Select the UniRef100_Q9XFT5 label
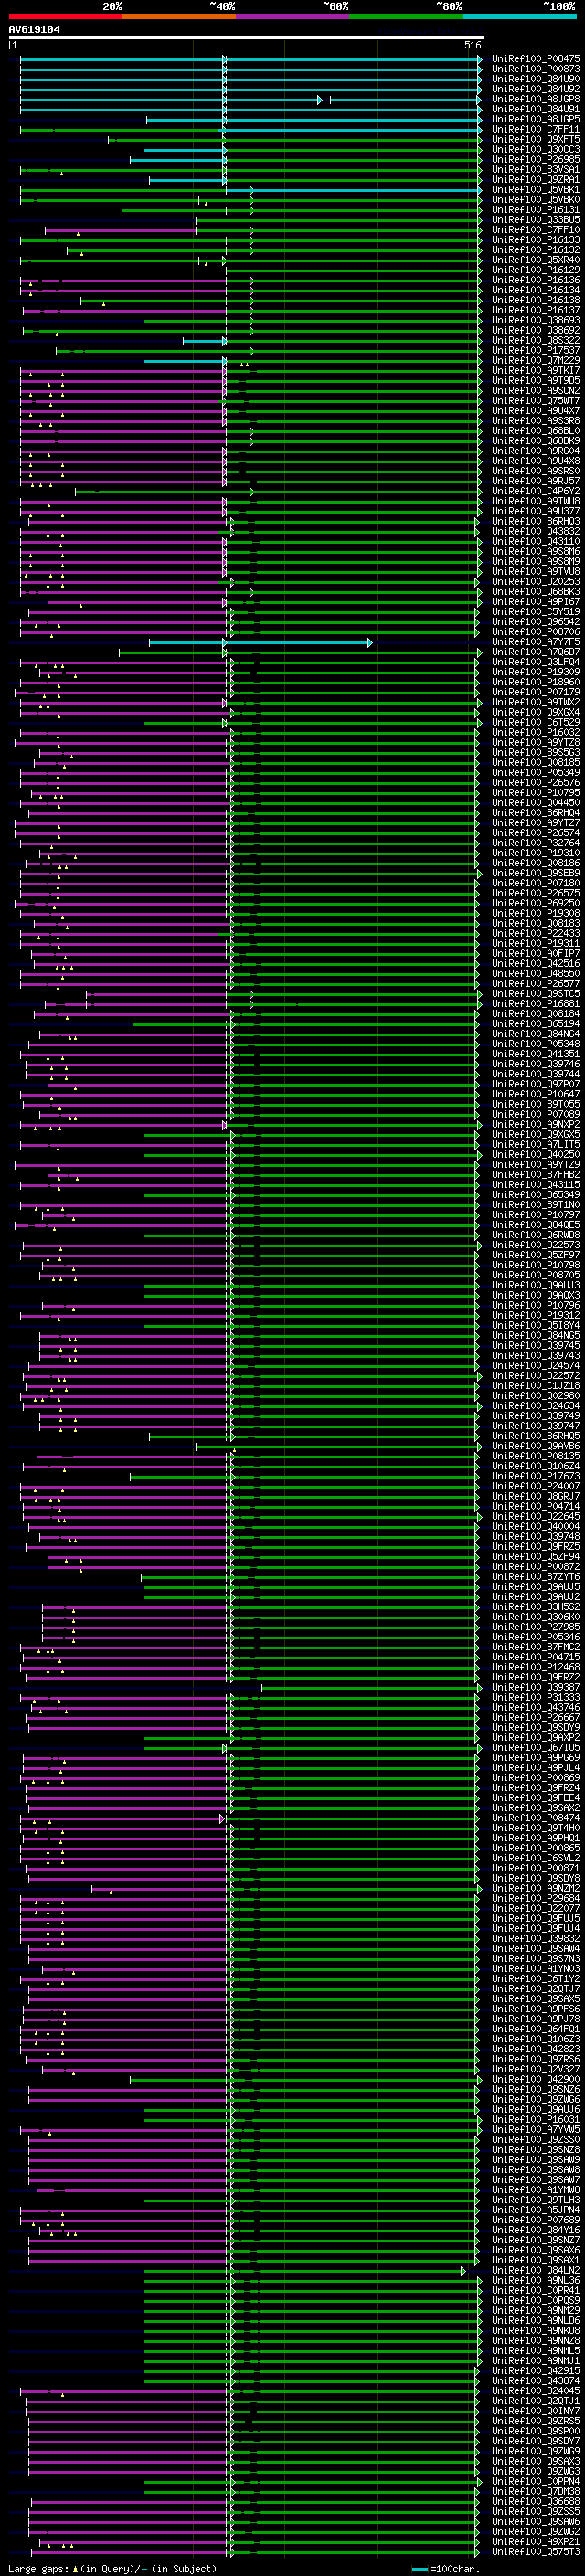 tap(535, 139)
